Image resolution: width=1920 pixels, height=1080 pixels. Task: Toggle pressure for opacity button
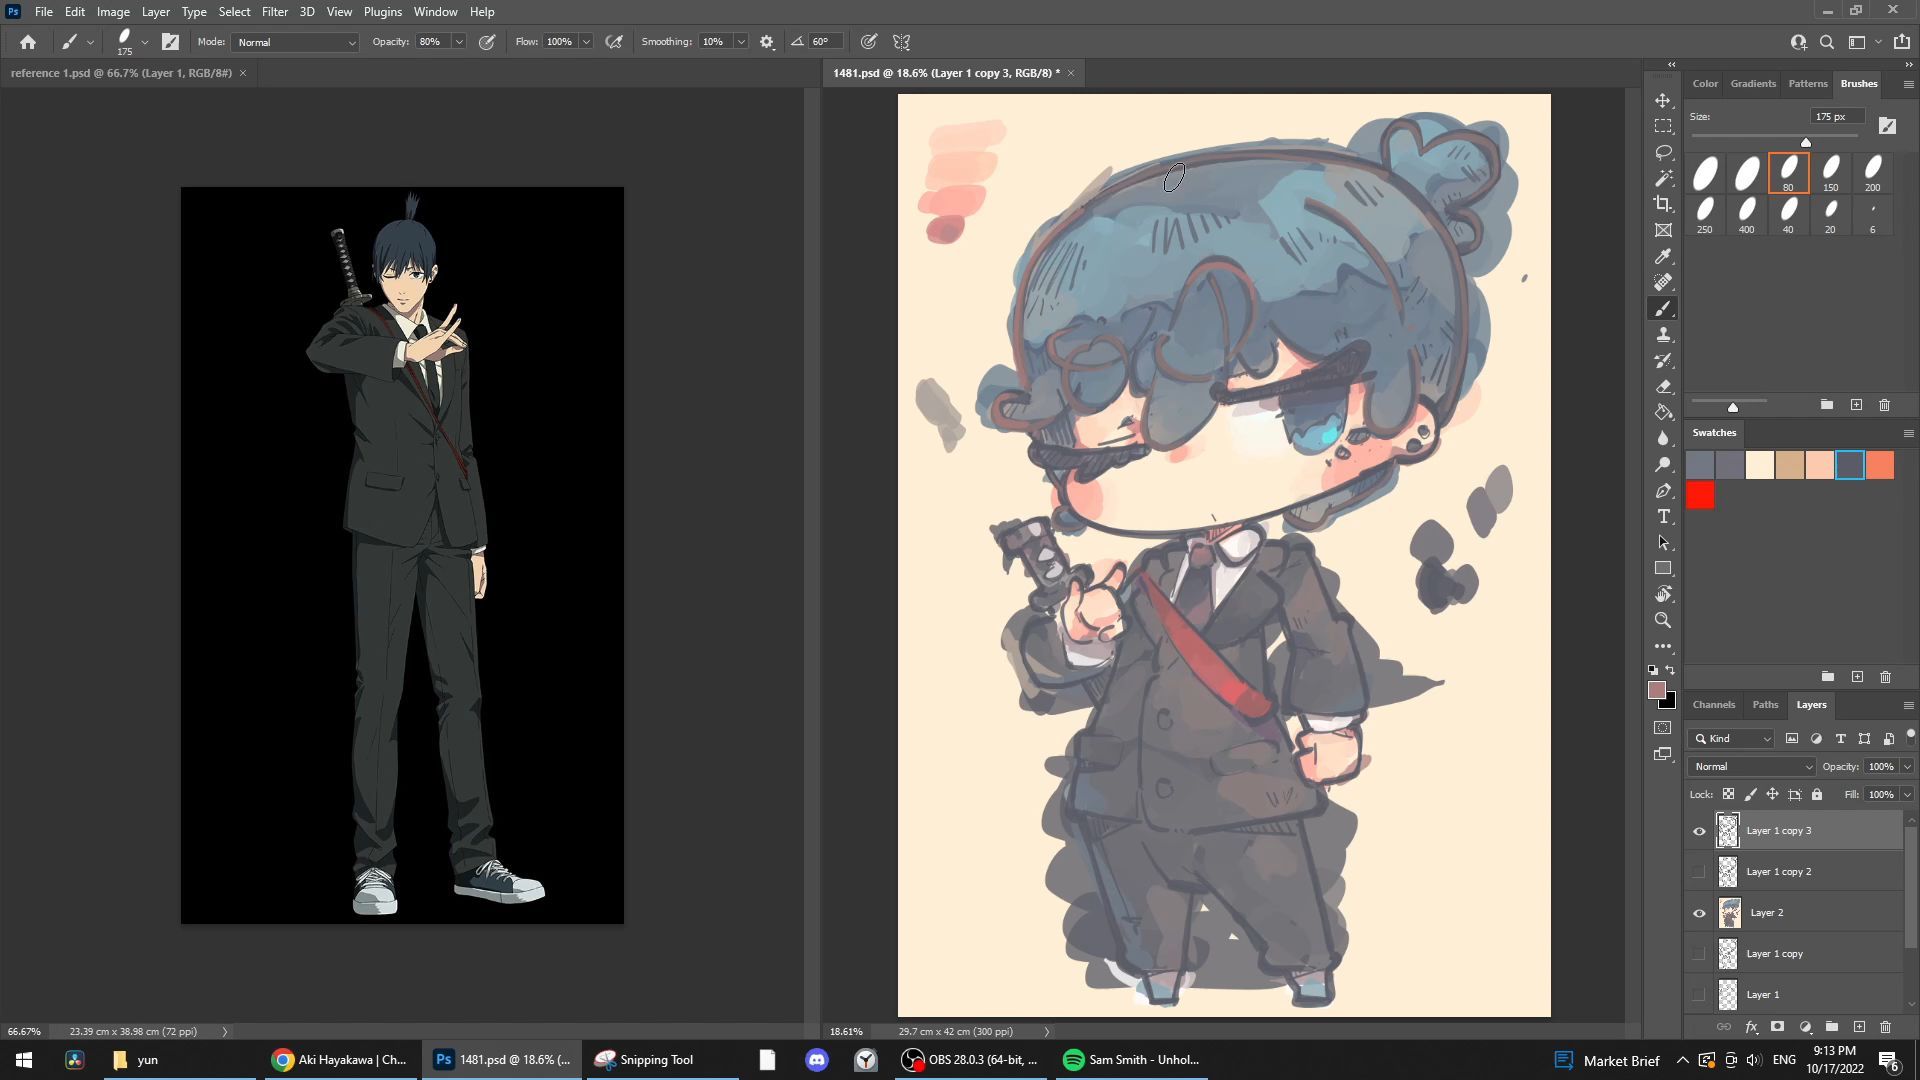click(x=487, y=42)
